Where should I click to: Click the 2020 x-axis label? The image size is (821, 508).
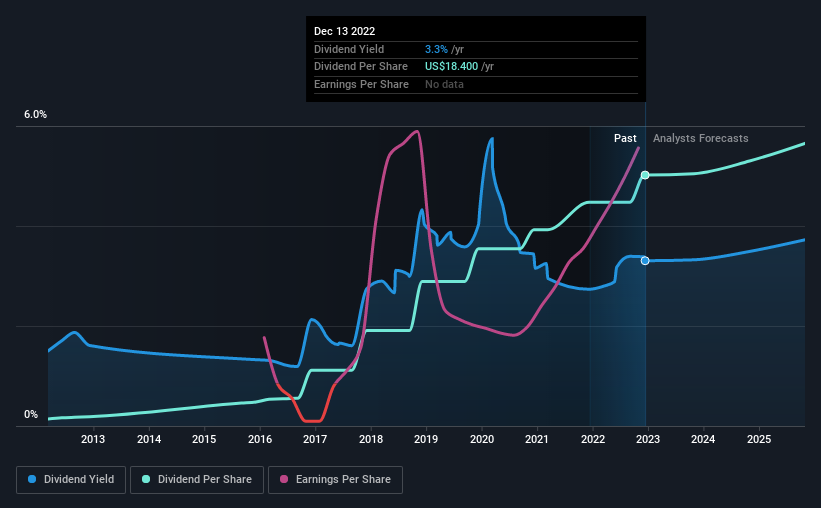point(482,439)
